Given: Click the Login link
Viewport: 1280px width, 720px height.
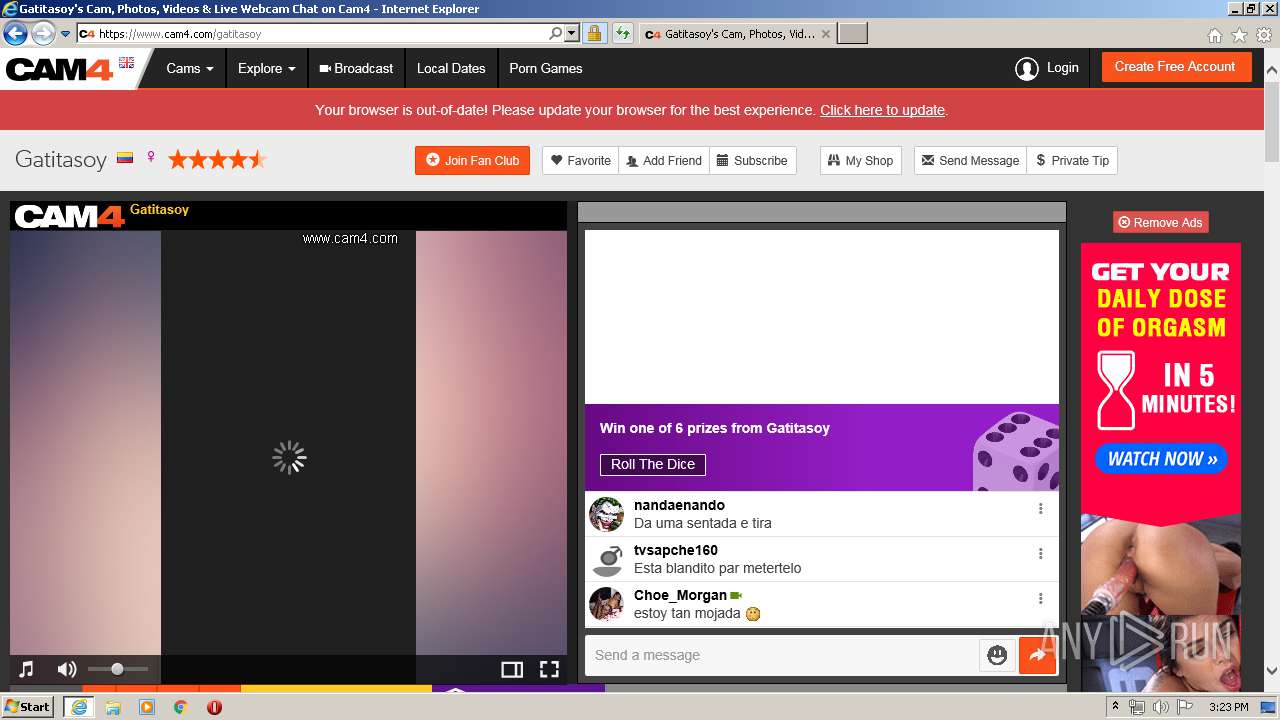Looking at the screenshot, I should coord(1047,68).
